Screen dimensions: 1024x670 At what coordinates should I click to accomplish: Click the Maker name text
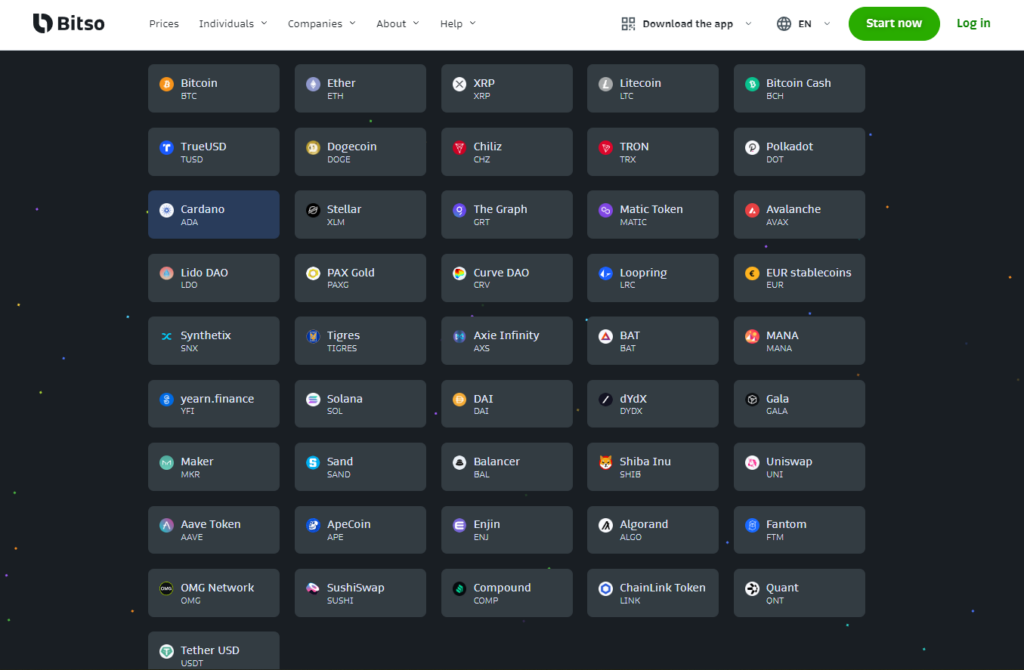pos(197,461)
